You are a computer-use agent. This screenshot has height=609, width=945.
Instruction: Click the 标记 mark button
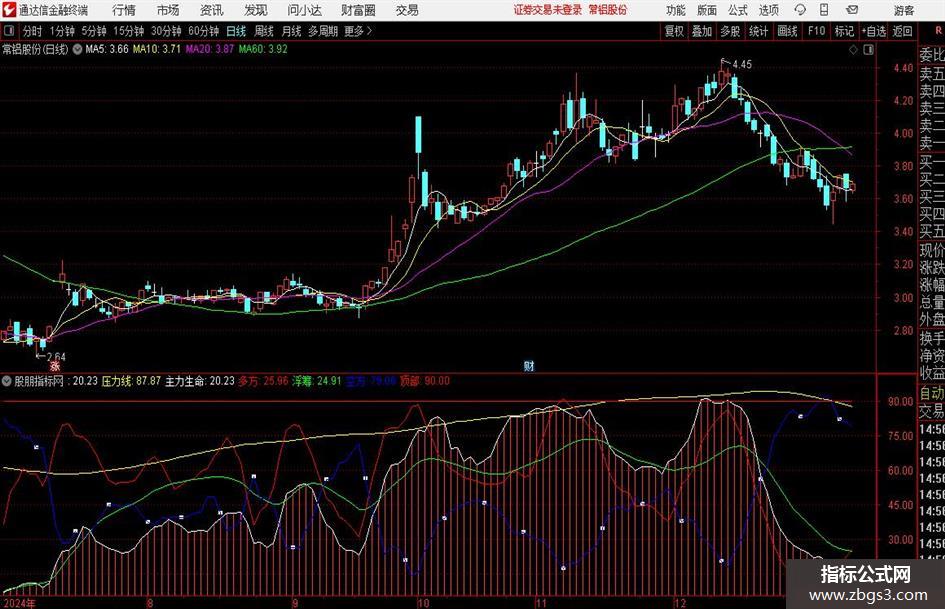click(x=844, y=31)
